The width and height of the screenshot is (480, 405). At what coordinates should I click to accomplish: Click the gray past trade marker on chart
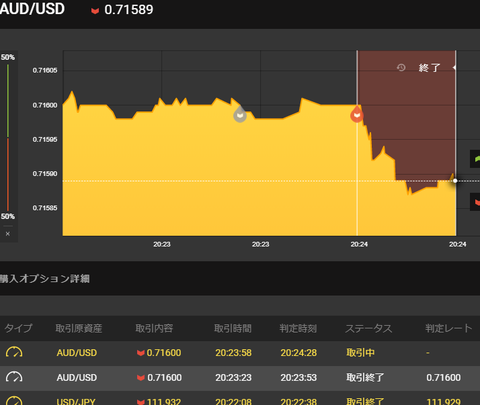click(240, 115)
